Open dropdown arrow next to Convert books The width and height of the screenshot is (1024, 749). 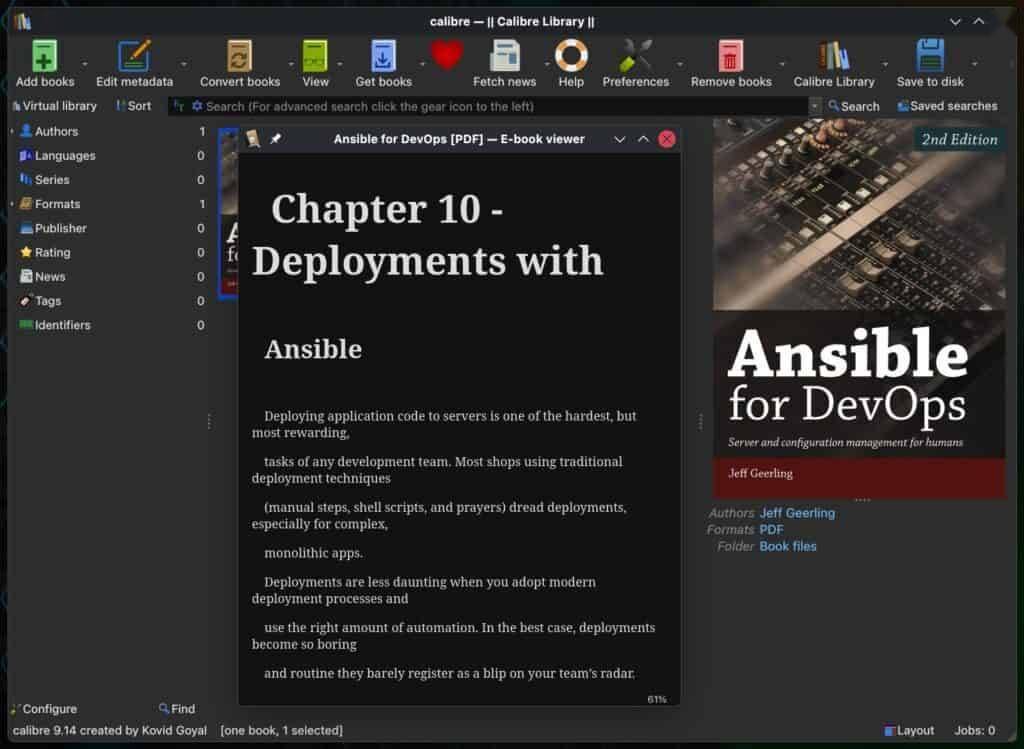click(291, 64)
